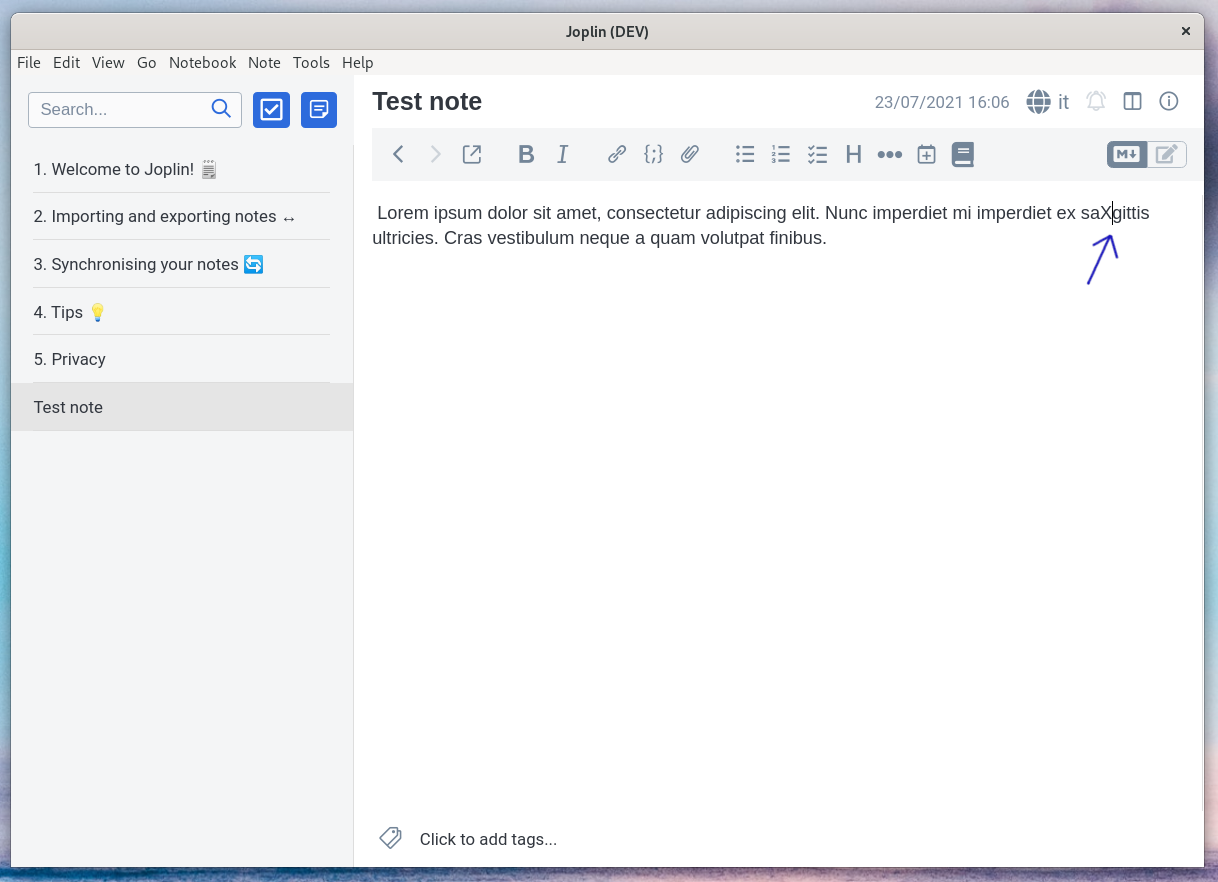Click the word 'Lorem' in the note body
This screenshot has height=882, width=1218.
tap(403, 213)
